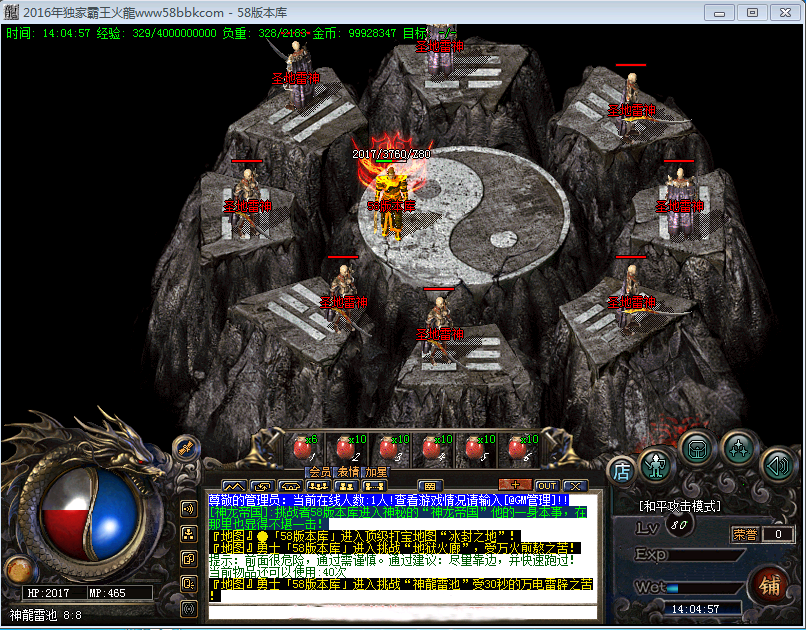Screen dimensions: 806x630
Task: Click the map location text 神龍雷池 8:8
Action: pos(45,615)
